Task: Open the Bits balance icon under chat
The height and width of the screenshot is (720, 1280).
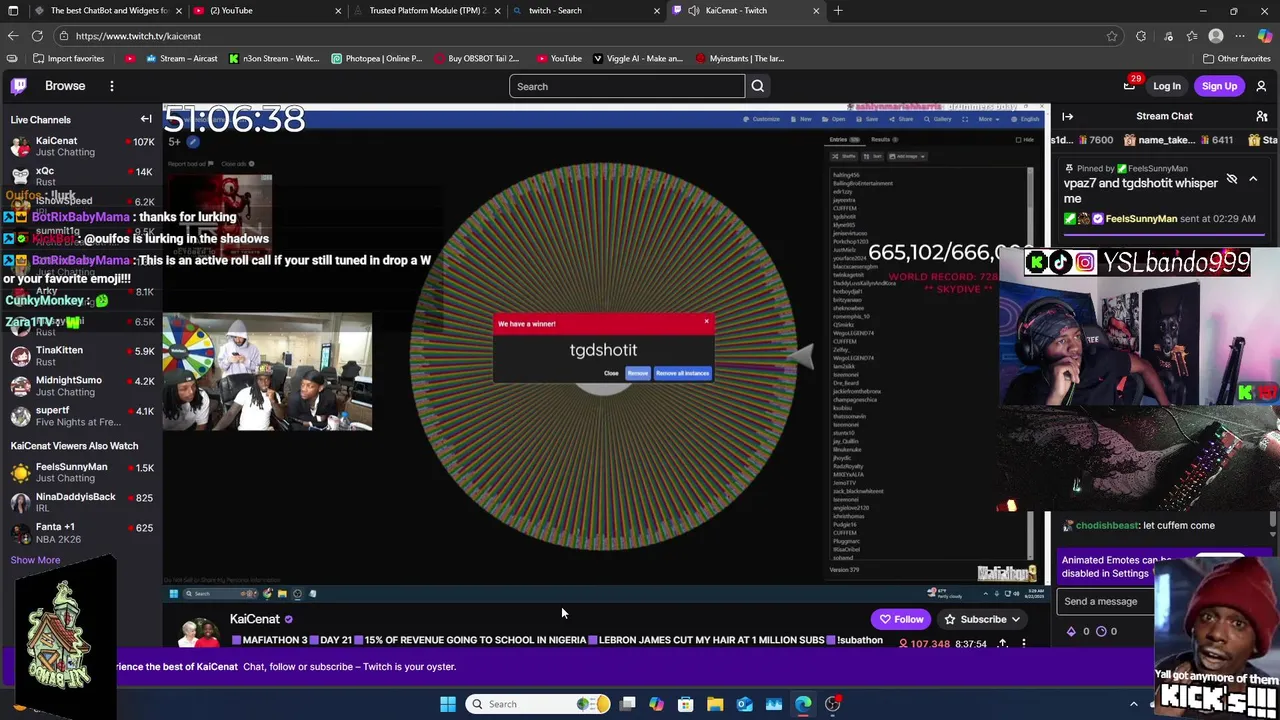Action: pos(1071,631)
